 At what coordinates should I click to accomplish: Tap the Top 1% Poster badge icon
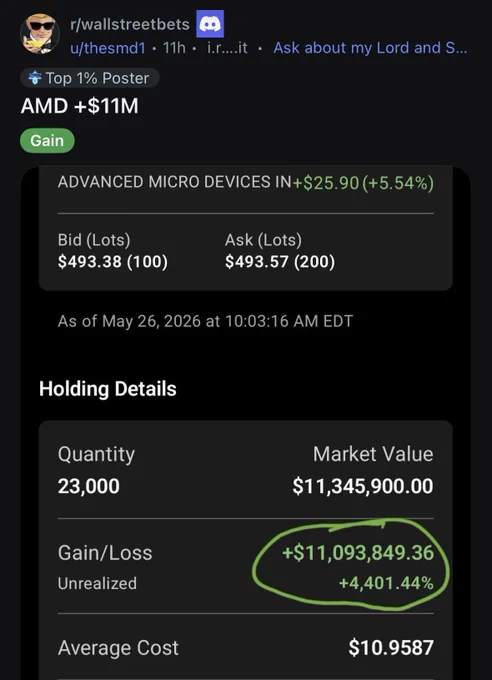click(x=34, y=78)
